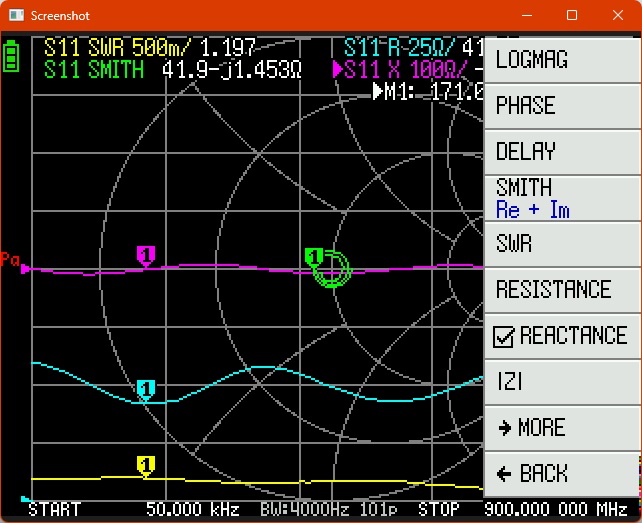Choose the |Z| impedance magnitude format

coord(562,381)
